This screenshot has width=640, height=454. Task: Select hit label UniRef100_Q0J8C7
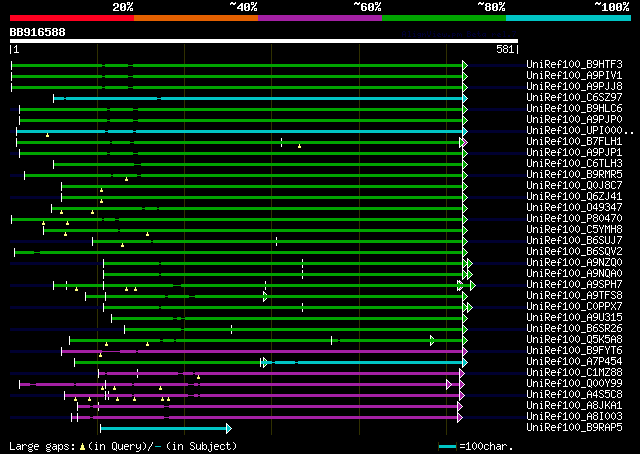click(574, 185)
